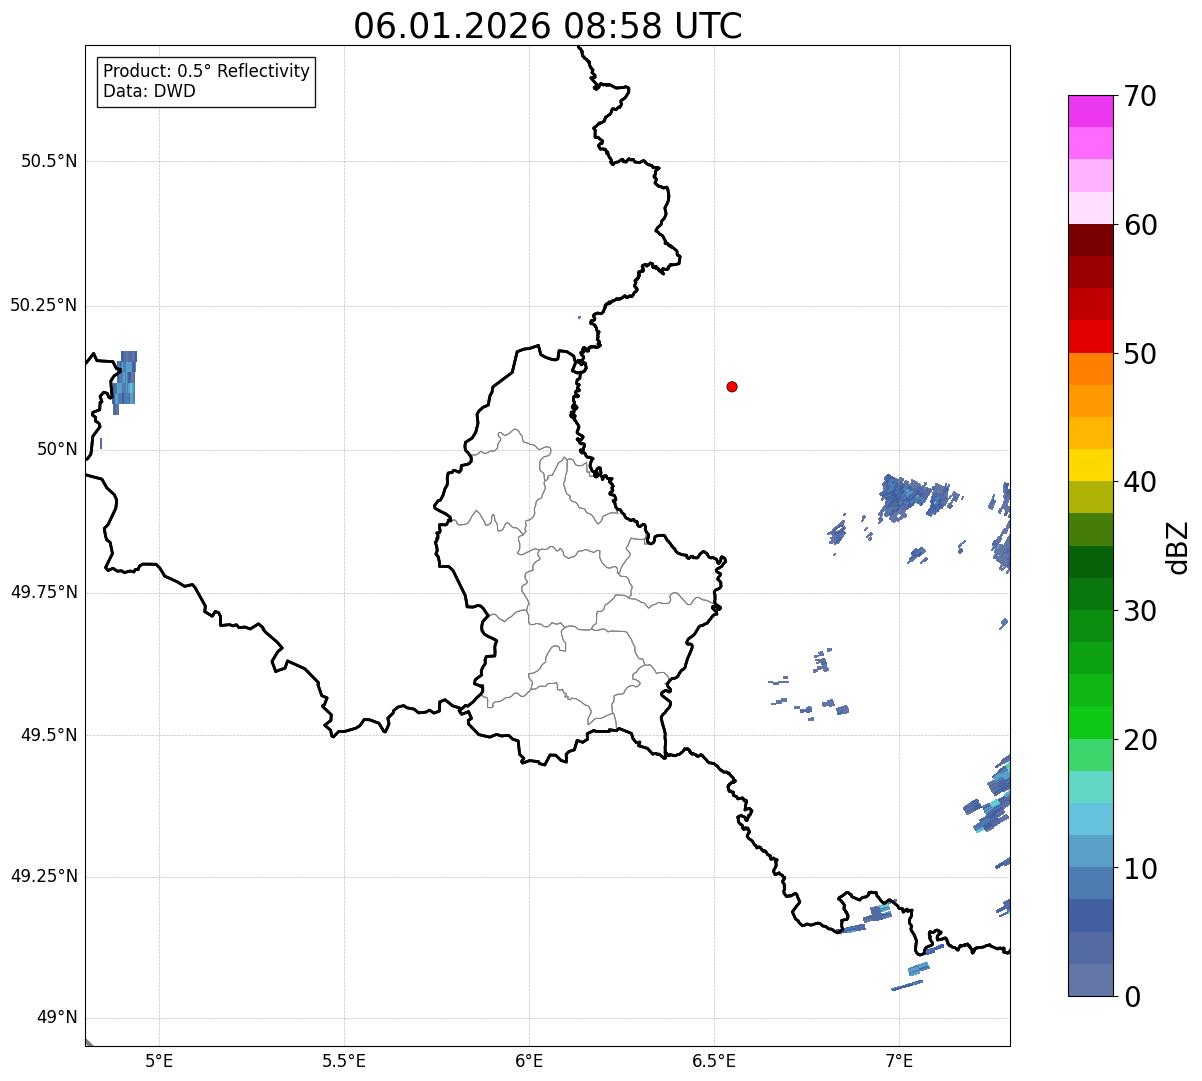Click the red station marker dot
The image size is (1202, 1081).
click(x=732, y=386)
